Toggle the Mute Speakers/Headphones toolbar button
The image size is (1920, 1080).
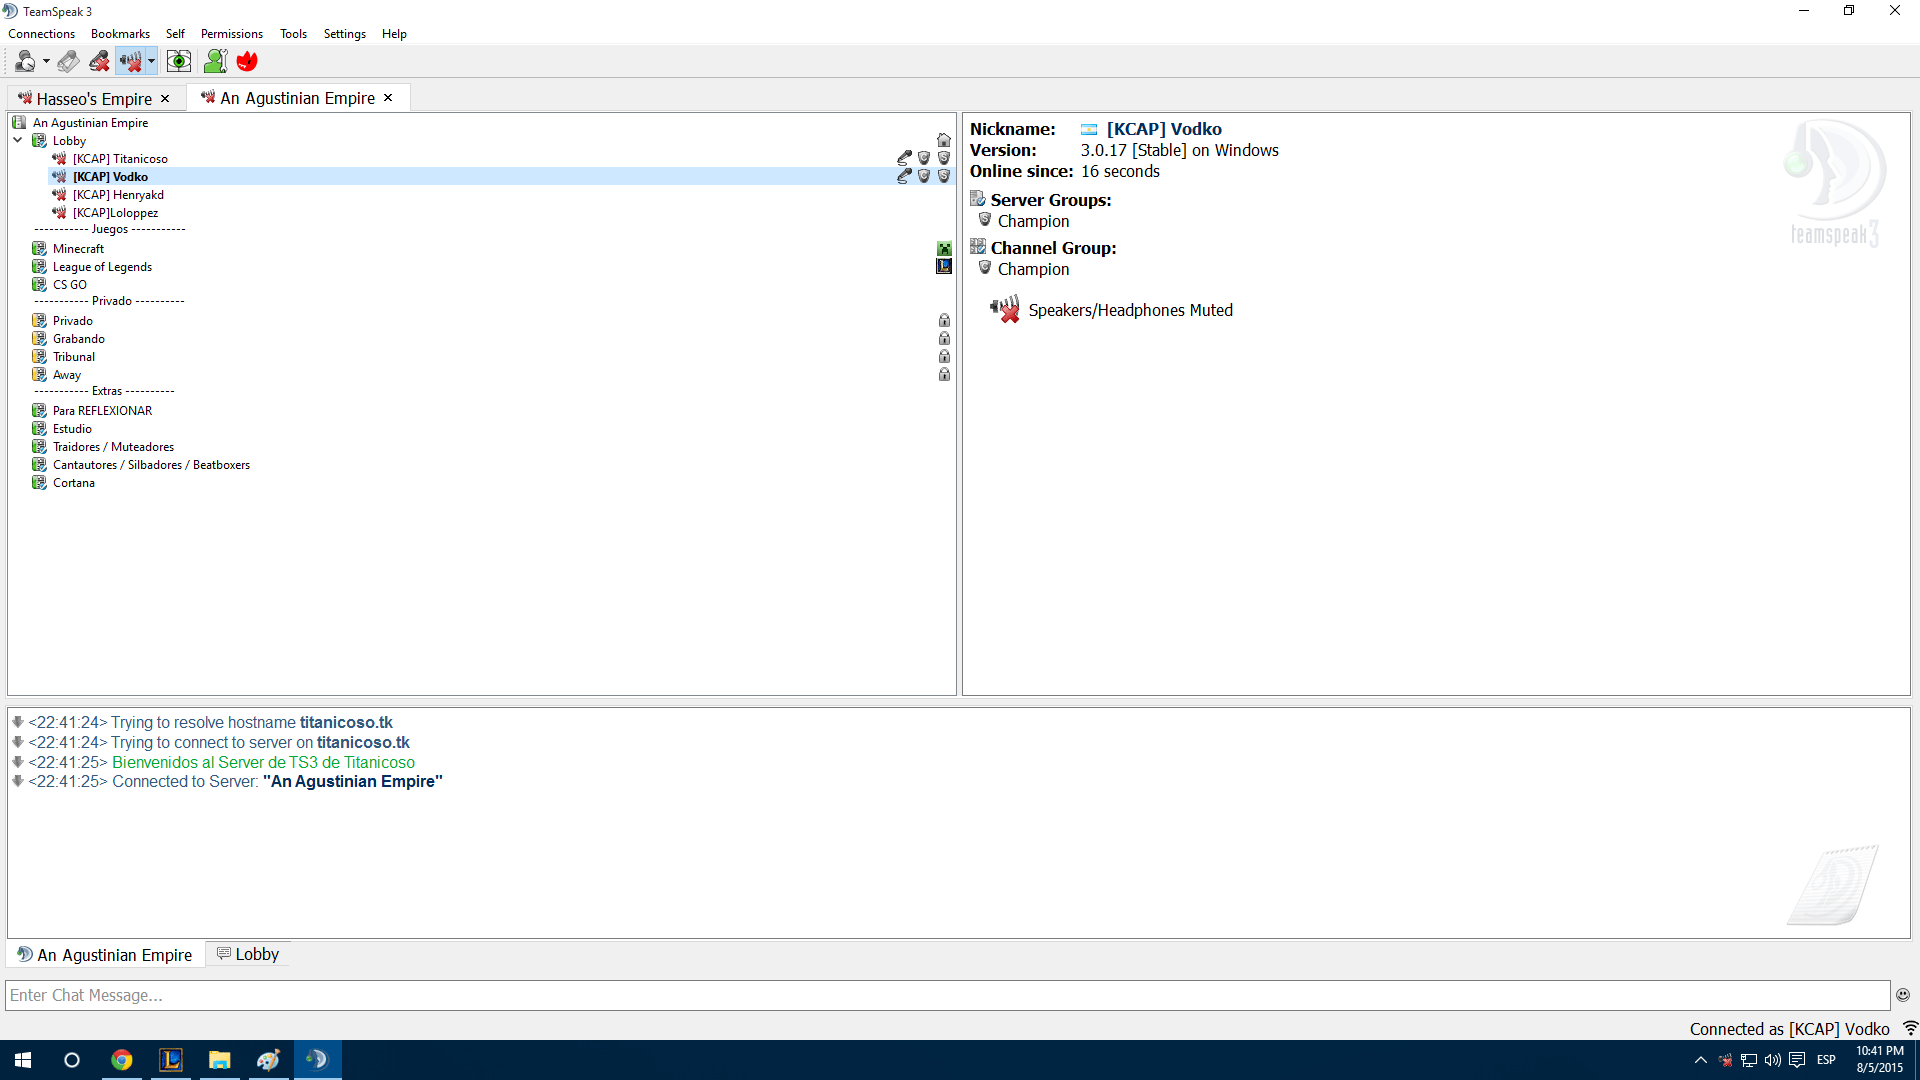pyautogui.click(x=130, y=62)
